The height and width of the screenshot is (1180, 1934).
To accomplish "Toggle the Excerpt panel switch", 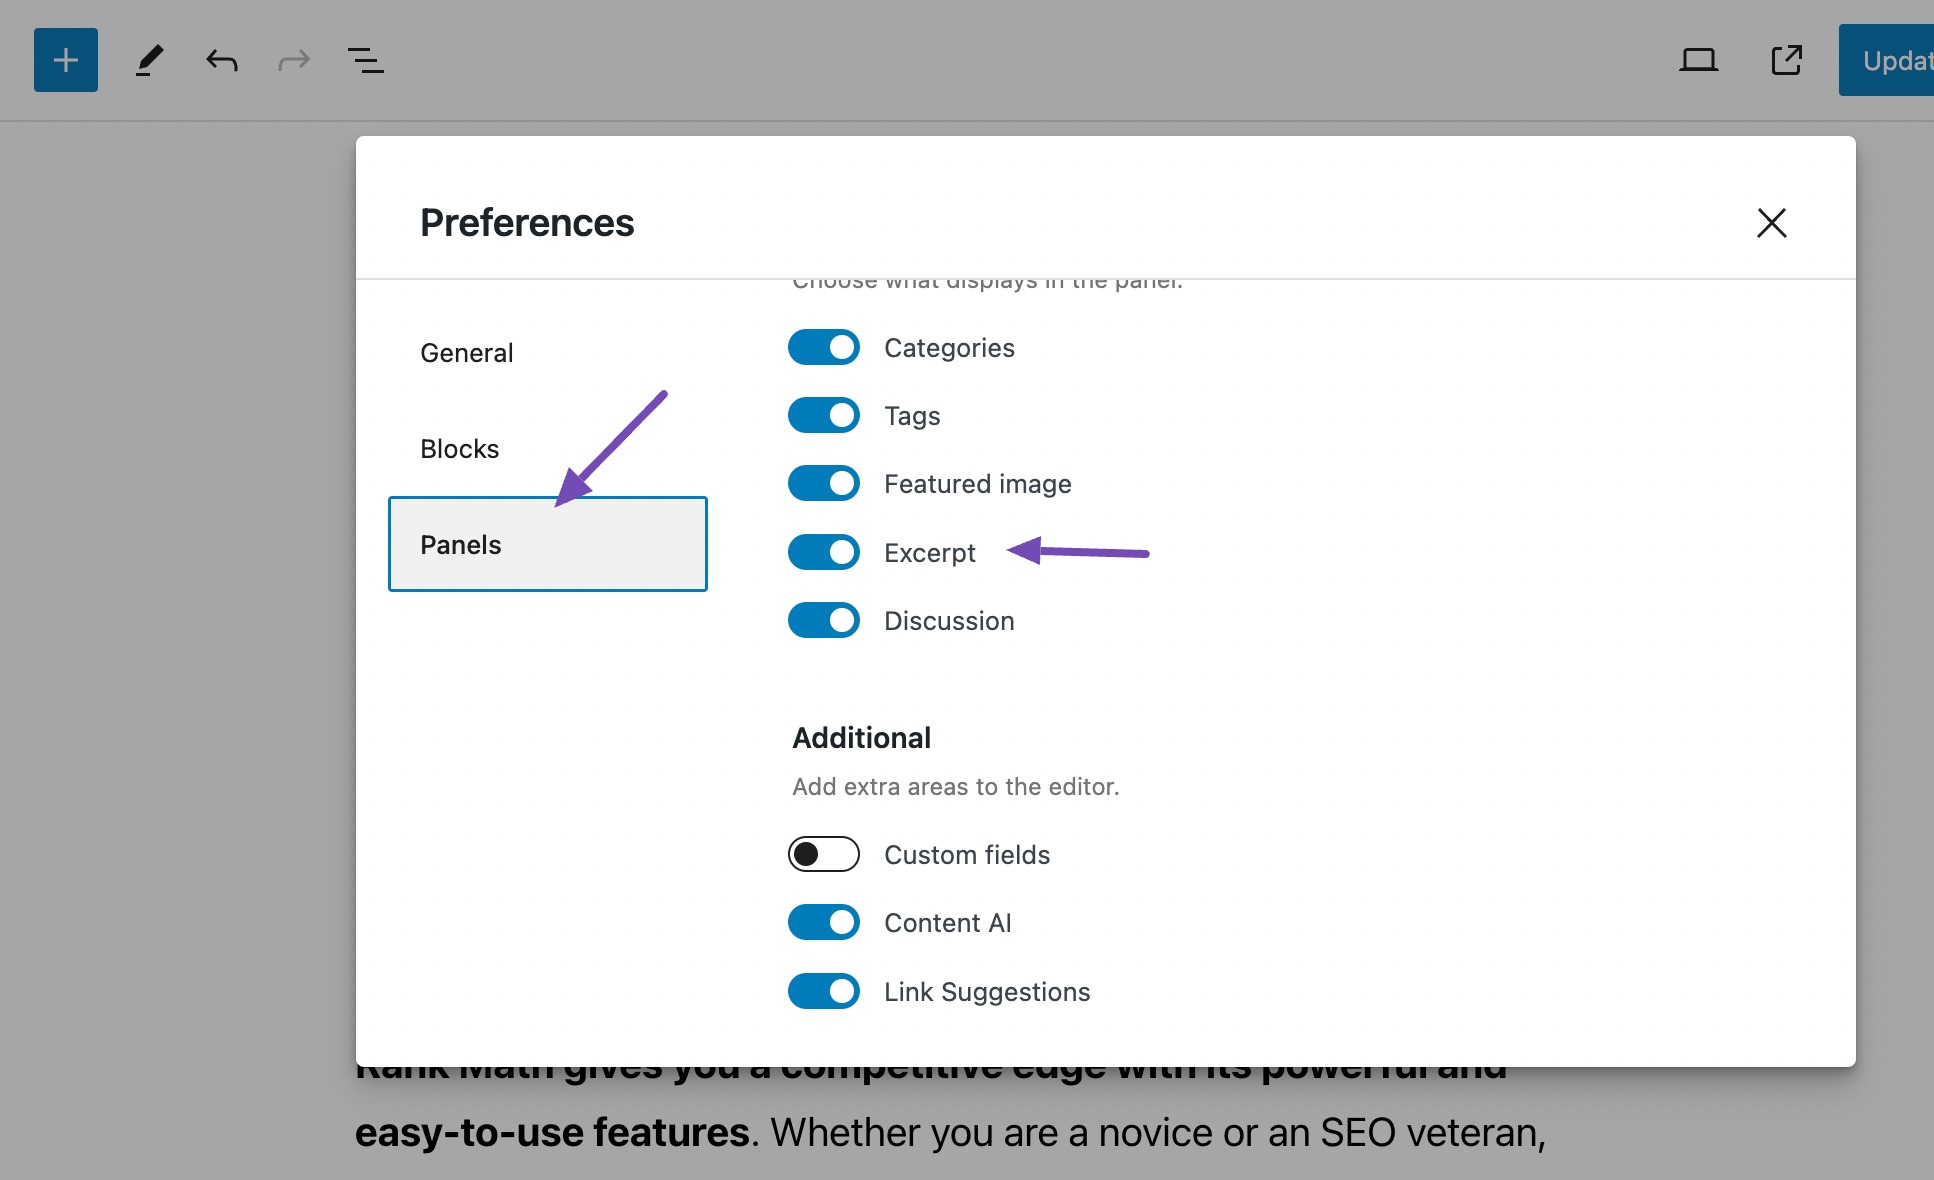I will coord(825,551).
